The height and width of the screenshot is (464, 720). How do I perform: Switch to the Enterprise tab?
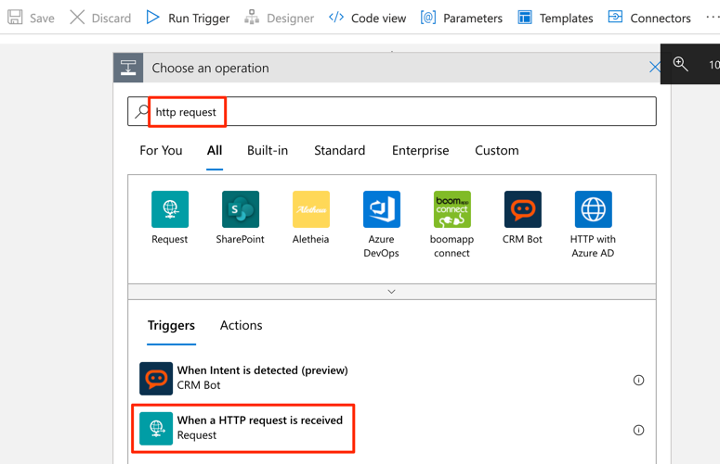[420, 151]
